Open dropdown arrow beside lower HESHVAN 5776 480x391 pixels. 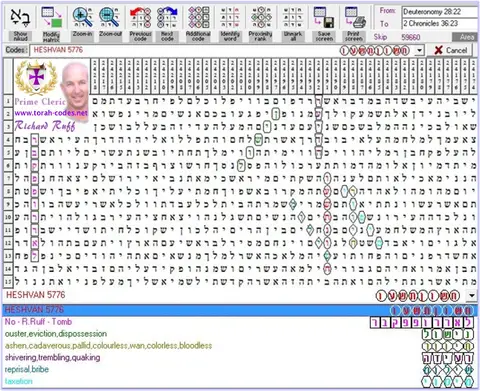pyautogui.click(x=472, y=295)
